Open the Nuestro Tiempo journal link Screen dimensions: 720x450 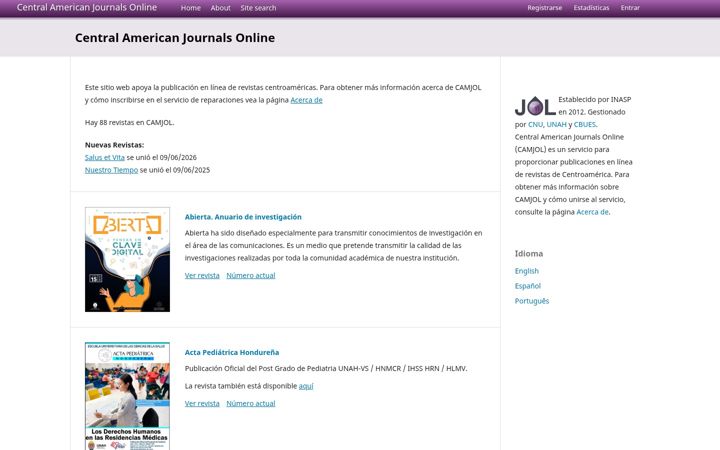(x=111, y=170)
